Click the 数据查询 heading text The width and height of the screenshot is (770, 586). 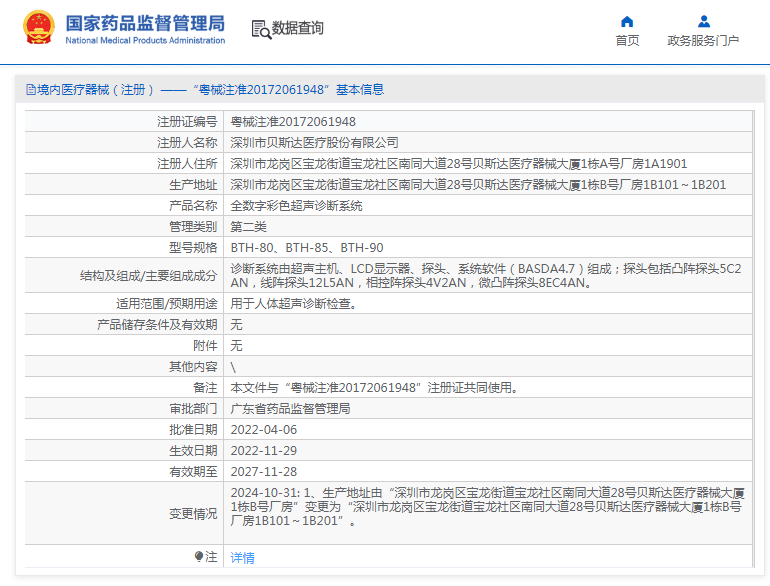pos(297,28)
